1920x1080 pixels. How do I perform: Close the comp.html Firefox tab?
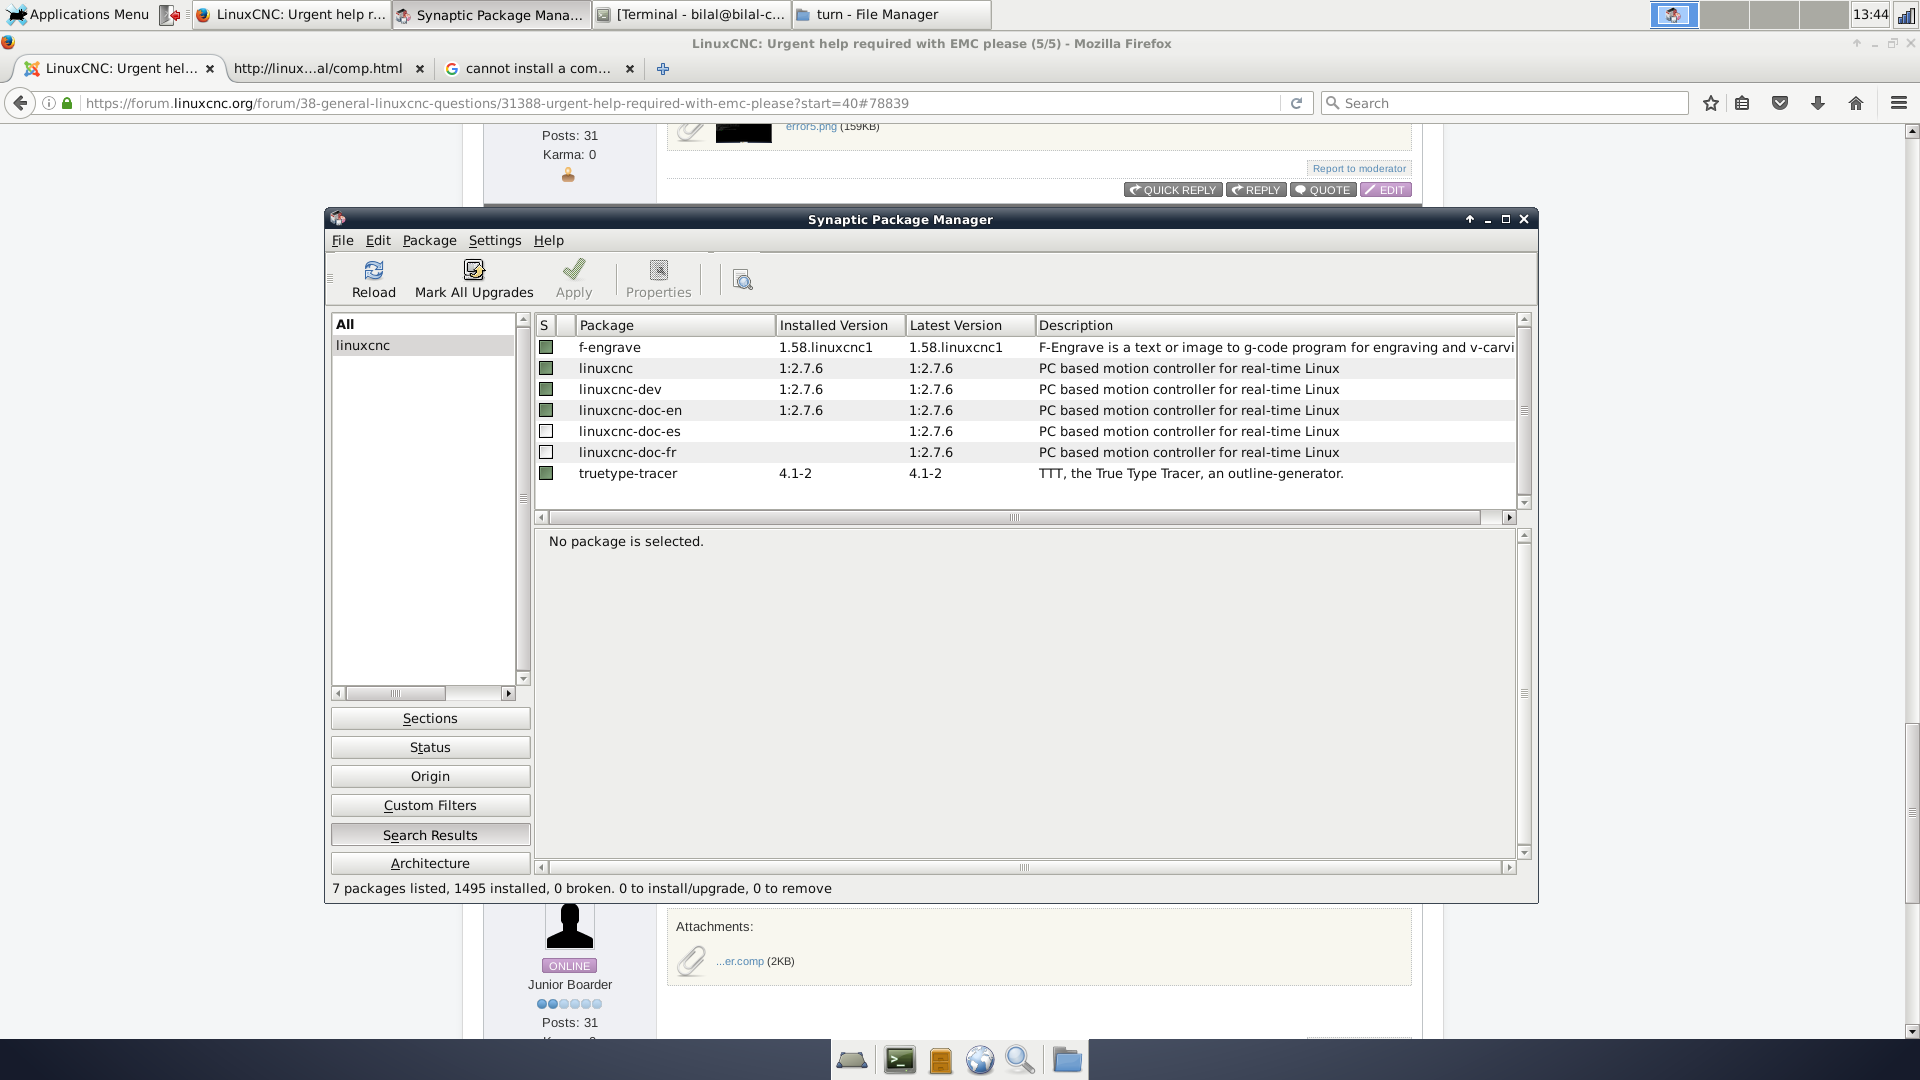tap(420, 69)
